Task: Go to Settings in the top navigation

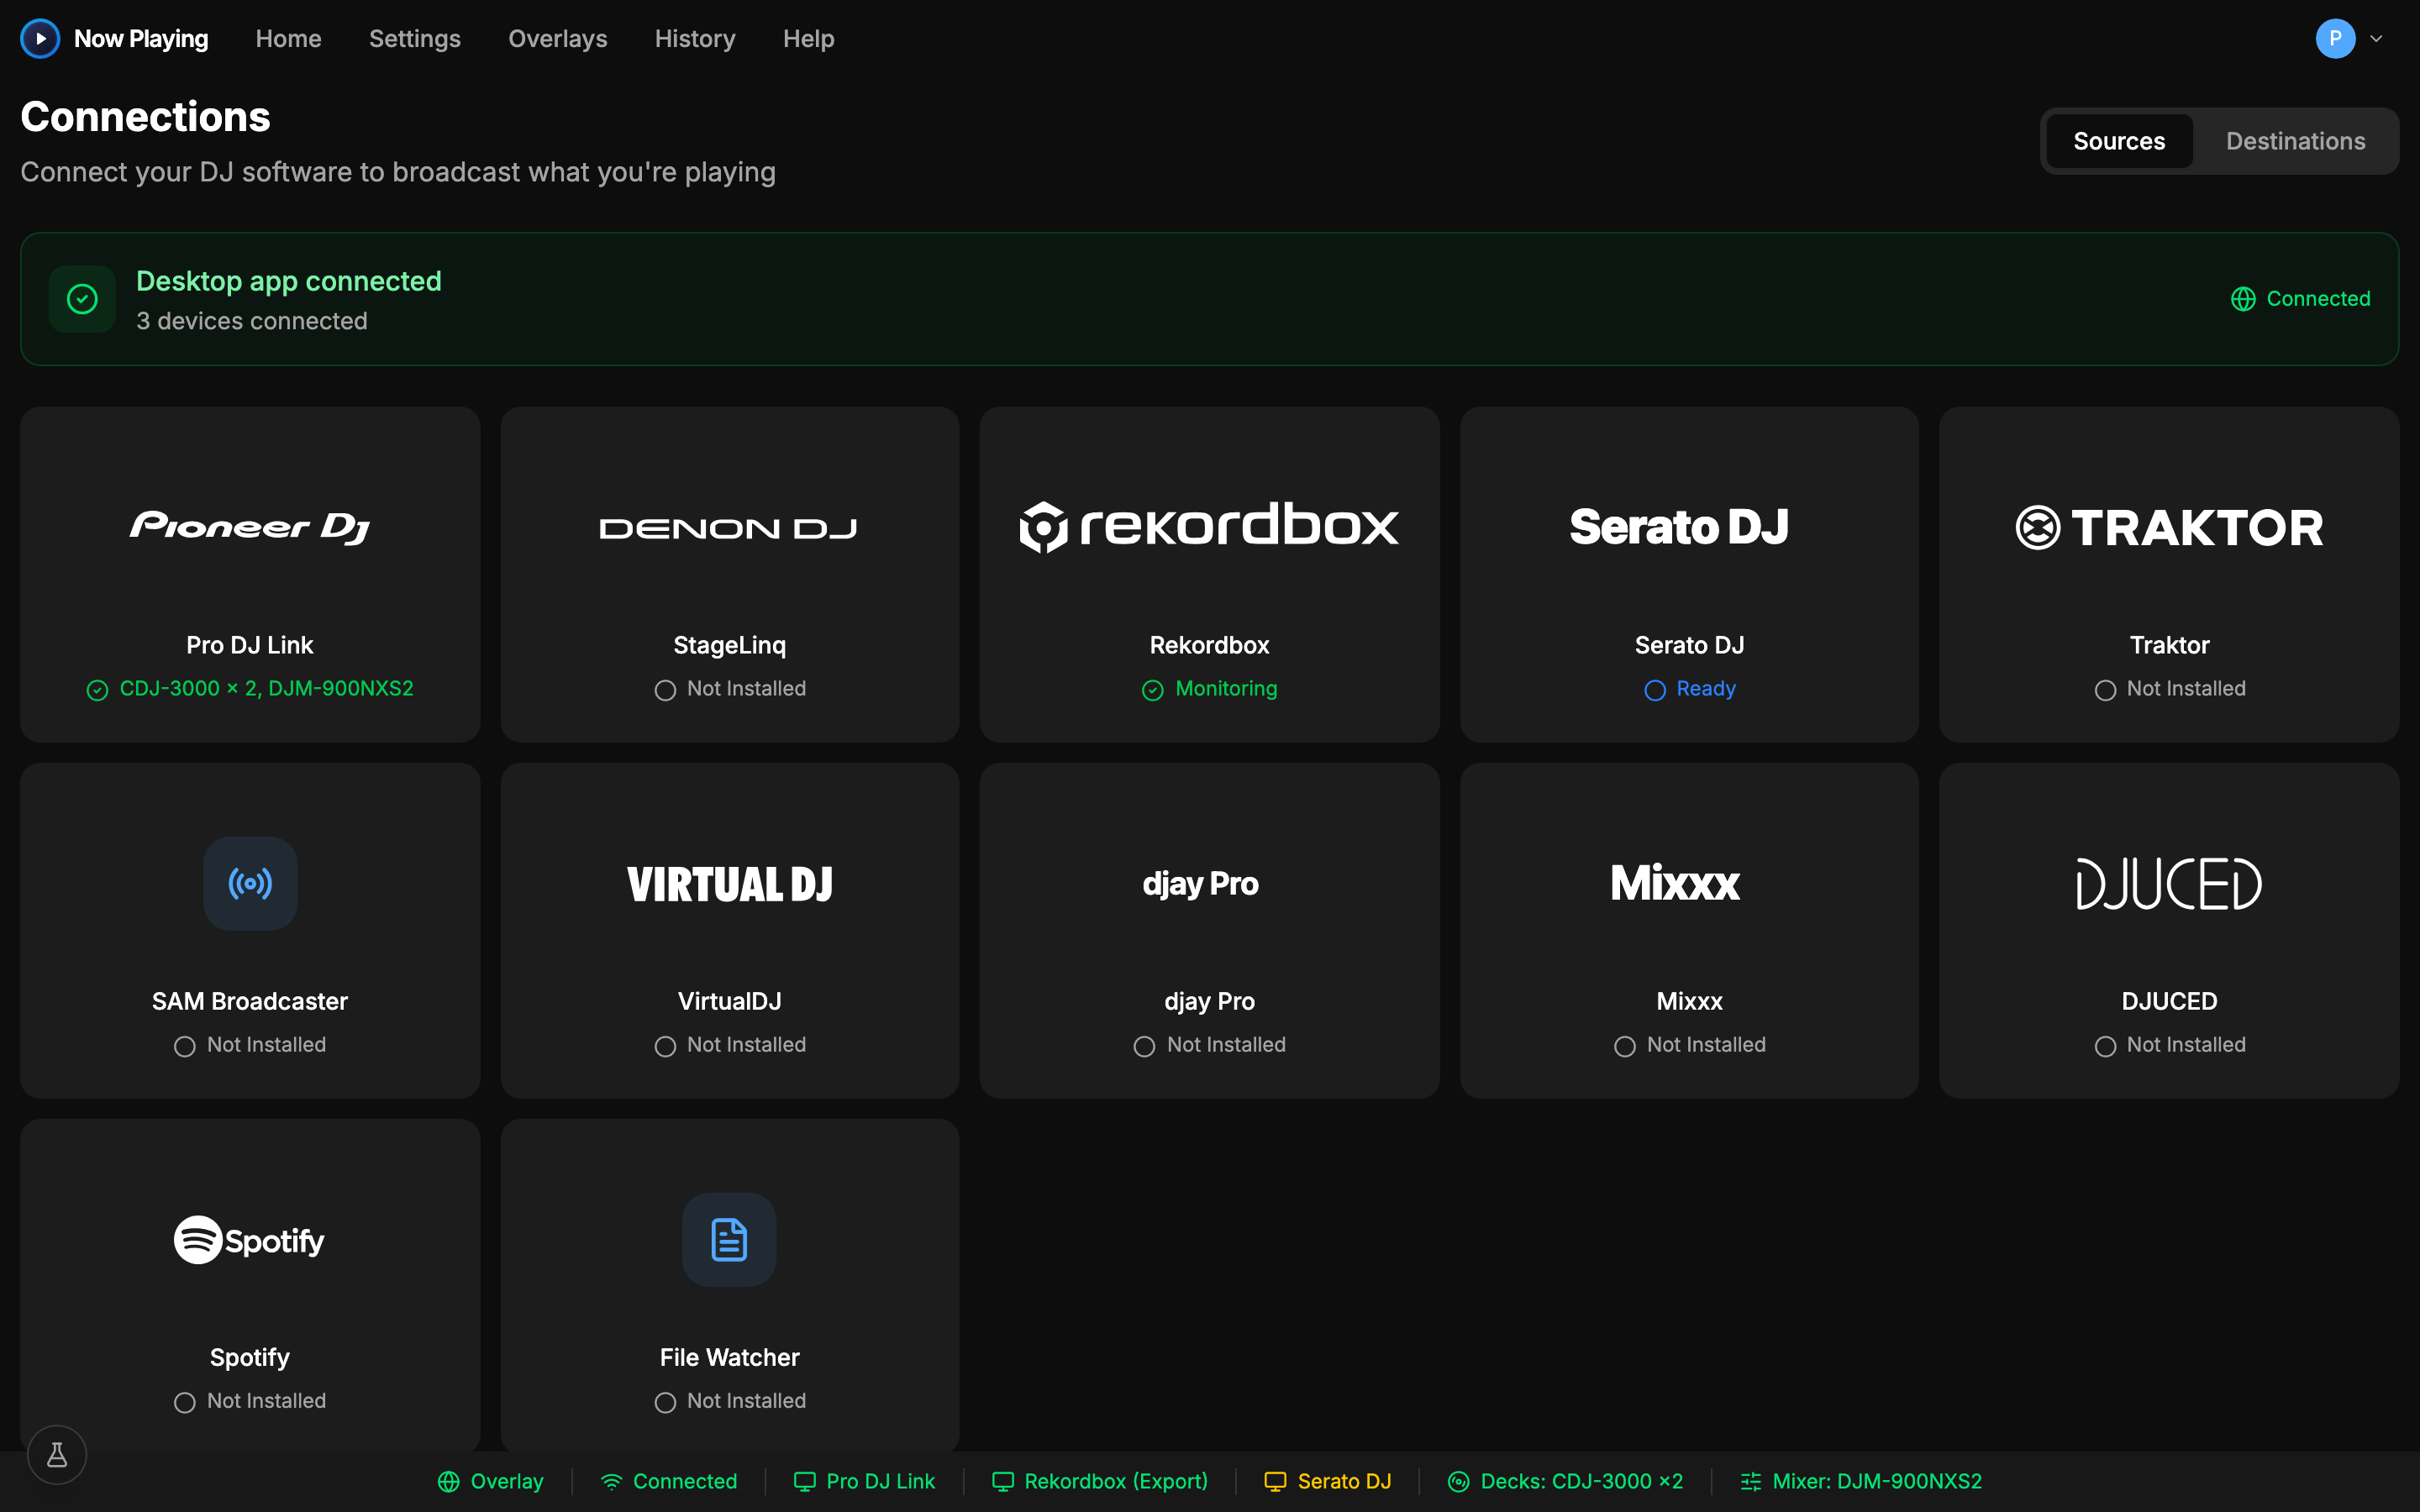Action: [x=414, y=39]
